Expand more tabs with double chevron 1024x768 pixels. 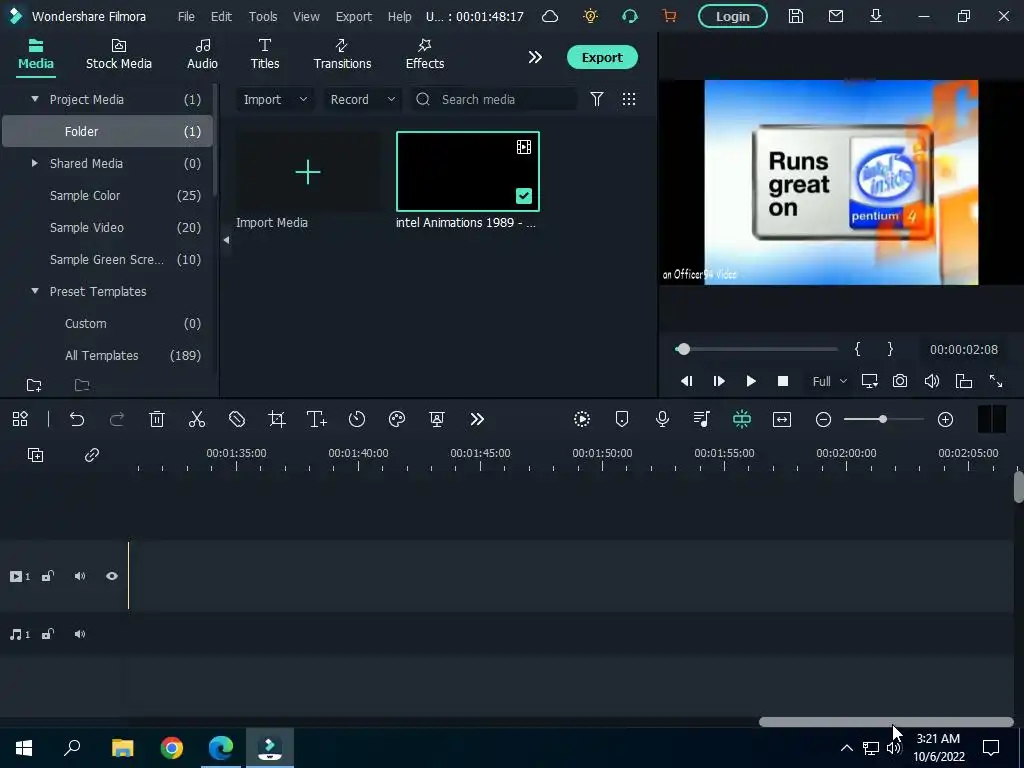tap(535, 57)
